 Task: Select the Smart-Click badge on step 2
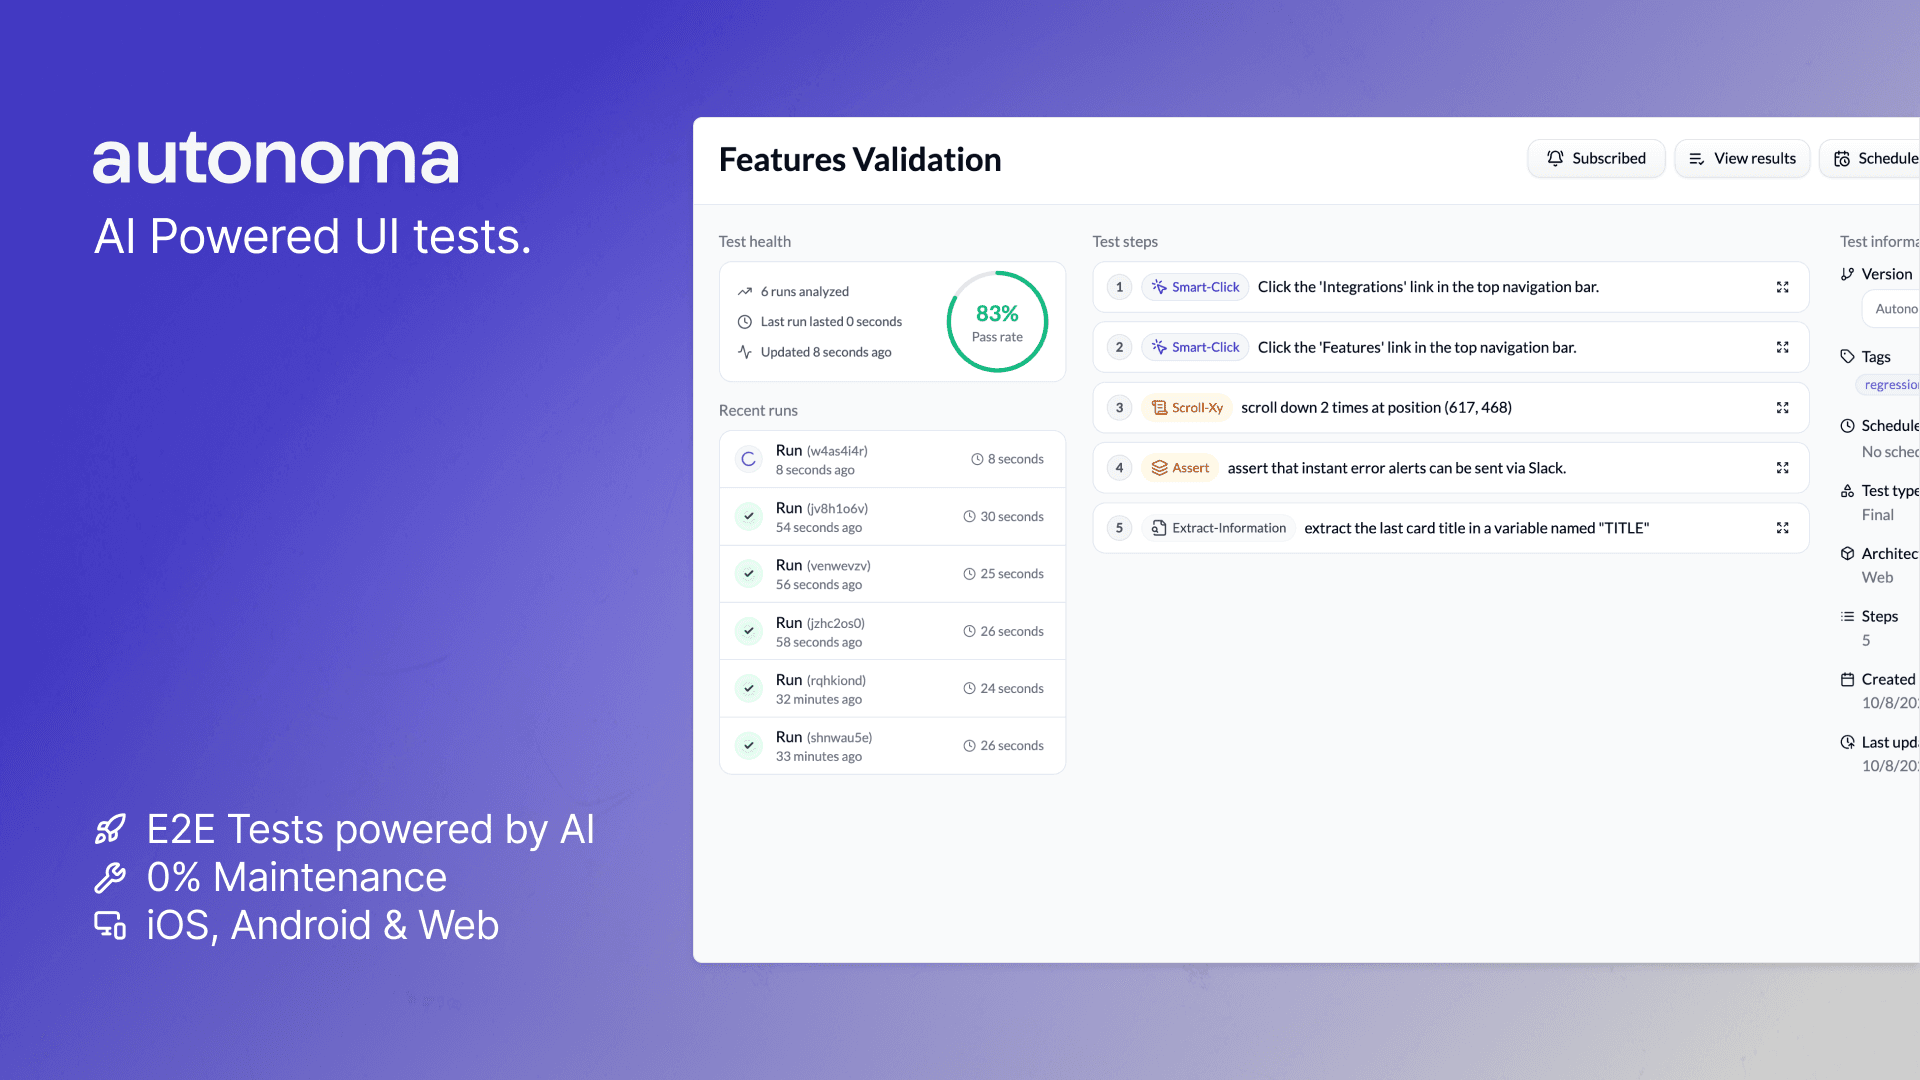[x=1195, y=347]
